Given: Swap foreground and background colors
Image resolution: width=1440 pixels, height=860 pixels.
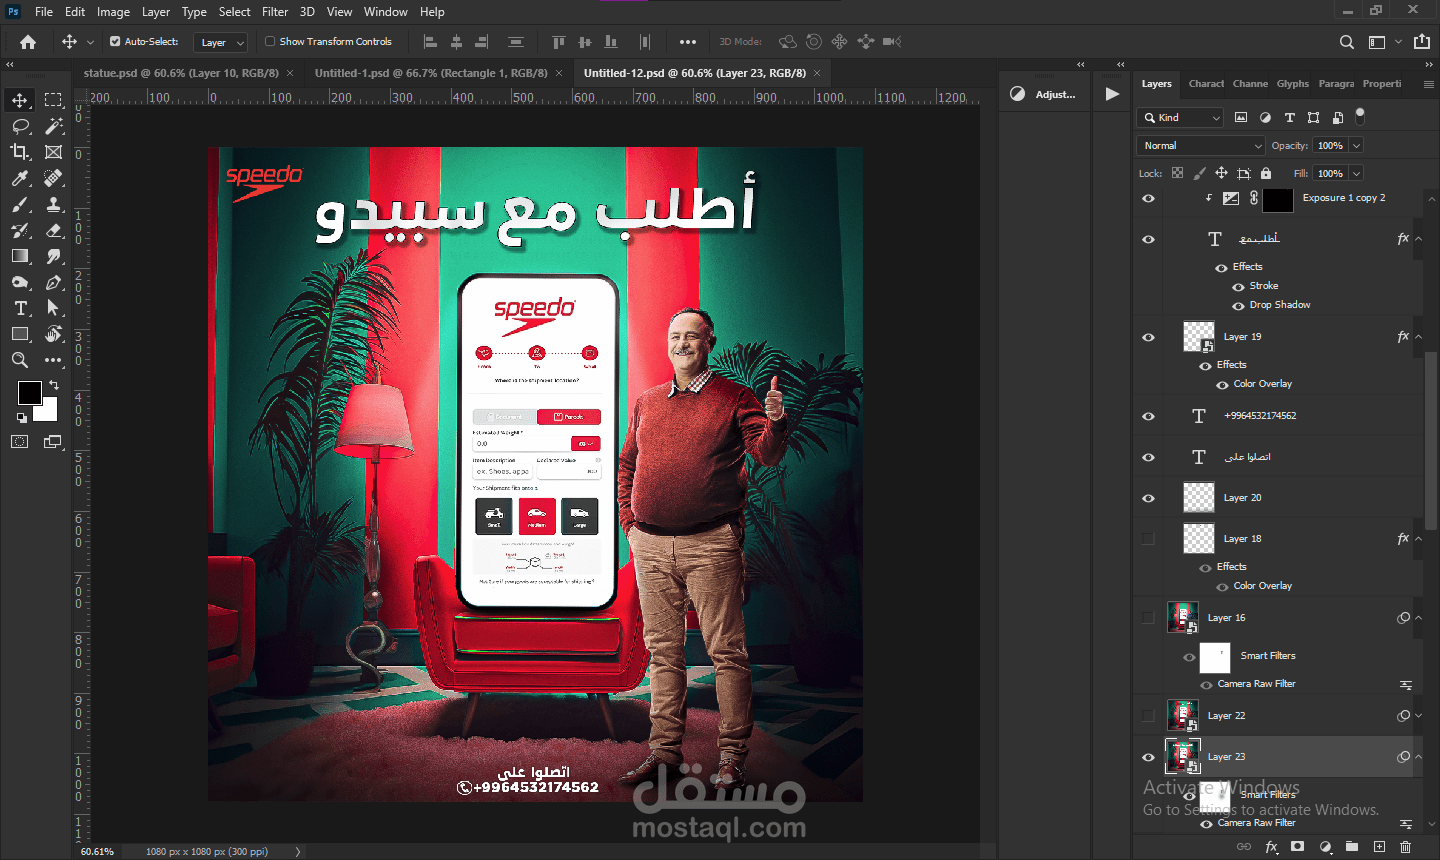Looking at the screenshot, I should (x=54, y=384).
